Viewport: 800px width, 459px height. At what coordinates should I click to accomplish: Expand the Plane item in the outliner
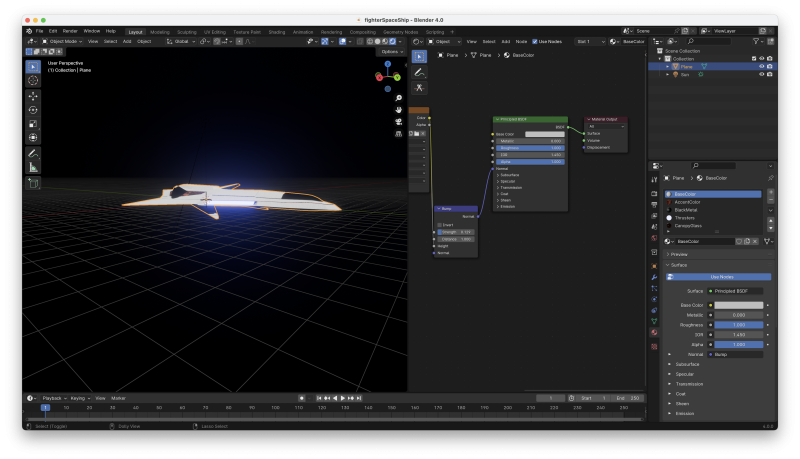point(667,66)
